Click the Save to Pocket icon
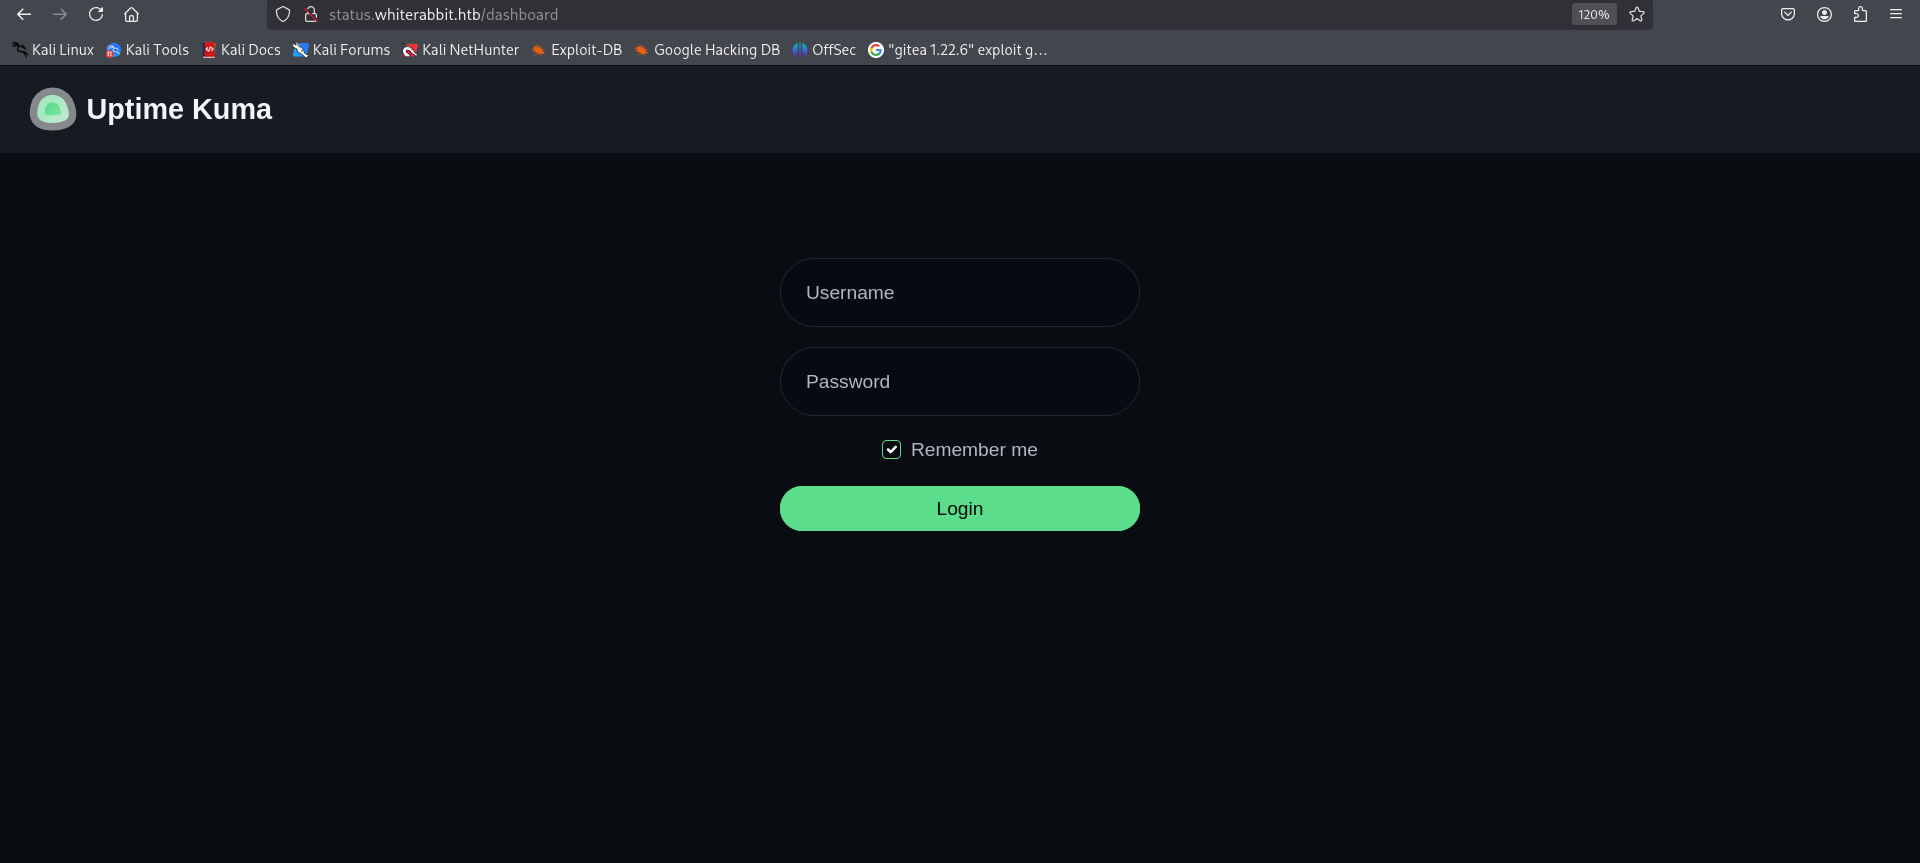Image resolution: width=1920 pixels, height=863 pixels. coord(1788,14)
